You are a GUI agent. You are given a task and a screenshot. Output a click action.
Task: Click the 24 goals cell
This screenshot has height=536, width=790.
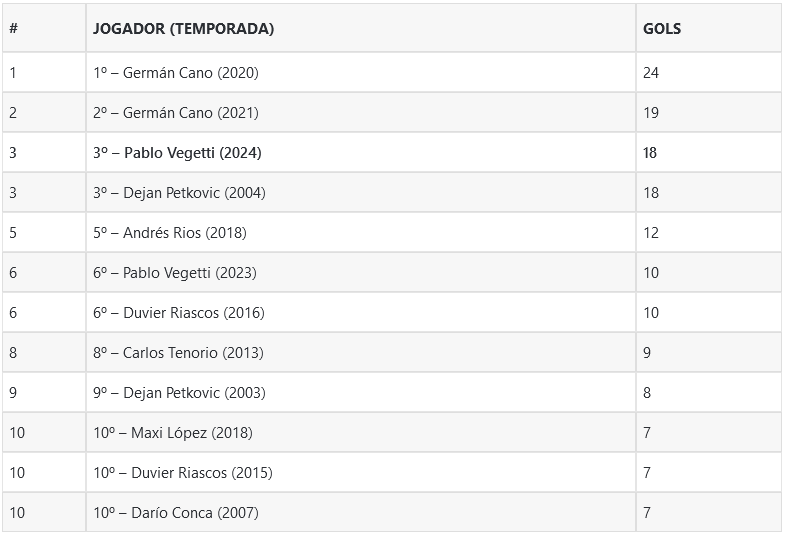coord(651,73)
